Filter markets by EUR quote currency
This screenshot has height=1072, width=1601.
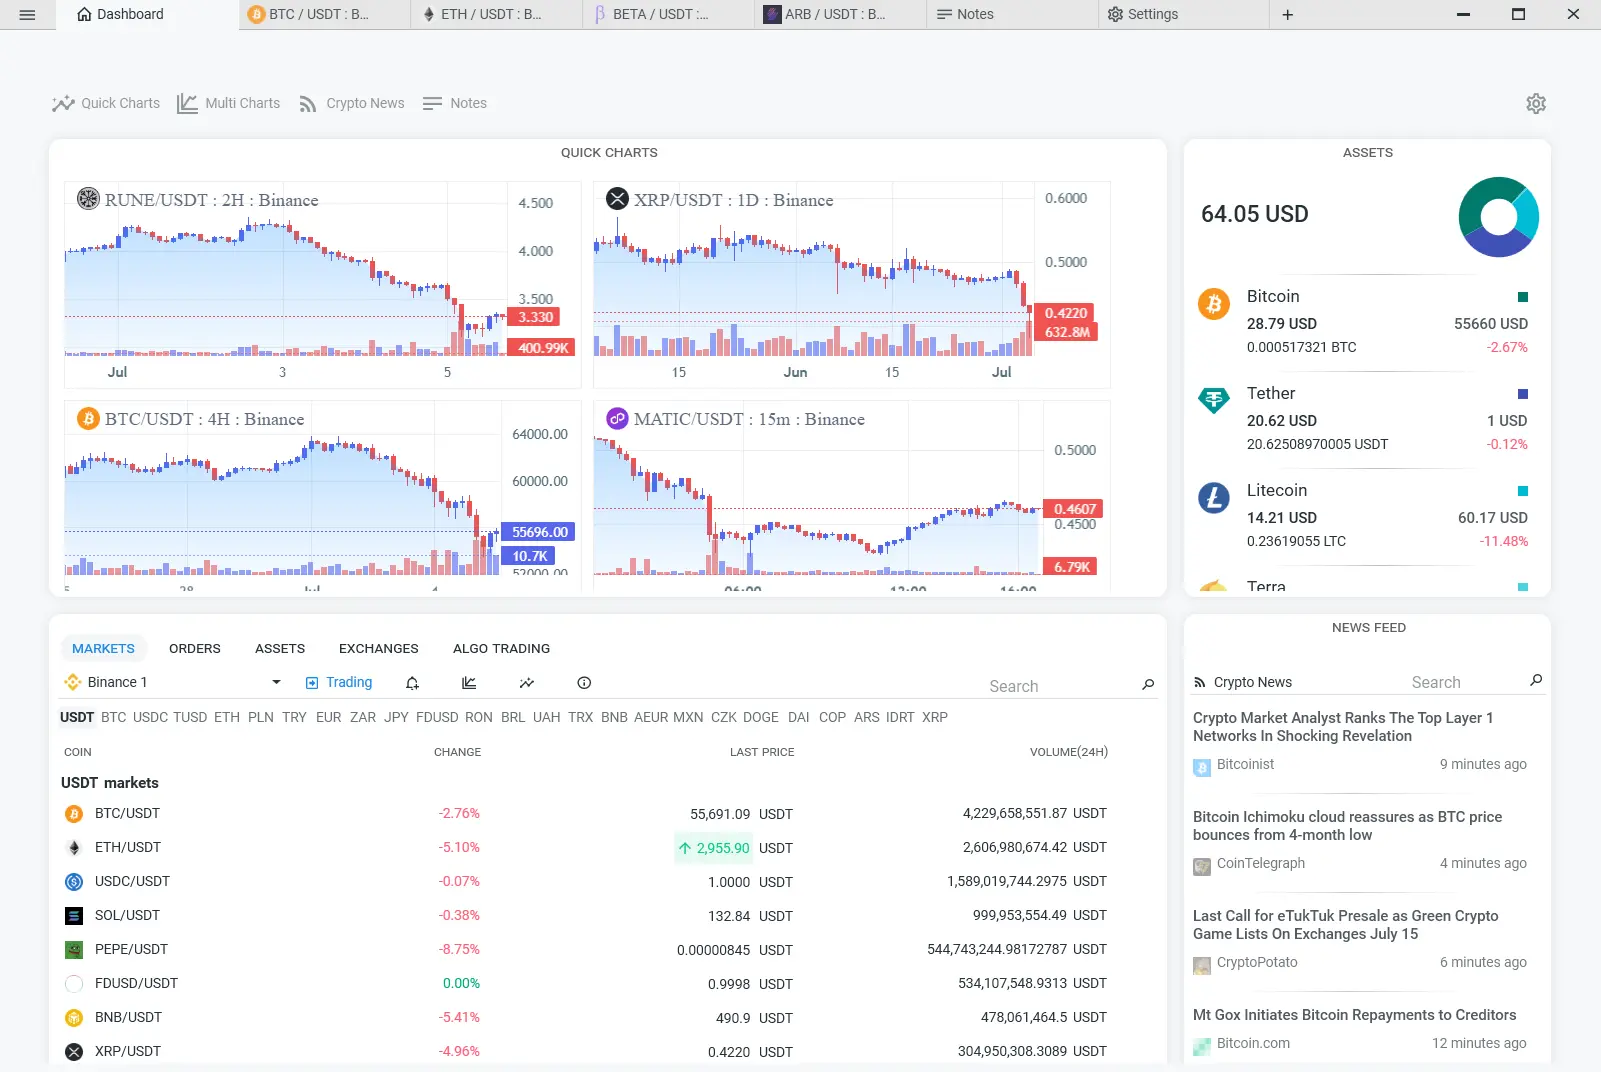[x=329, y=718]
